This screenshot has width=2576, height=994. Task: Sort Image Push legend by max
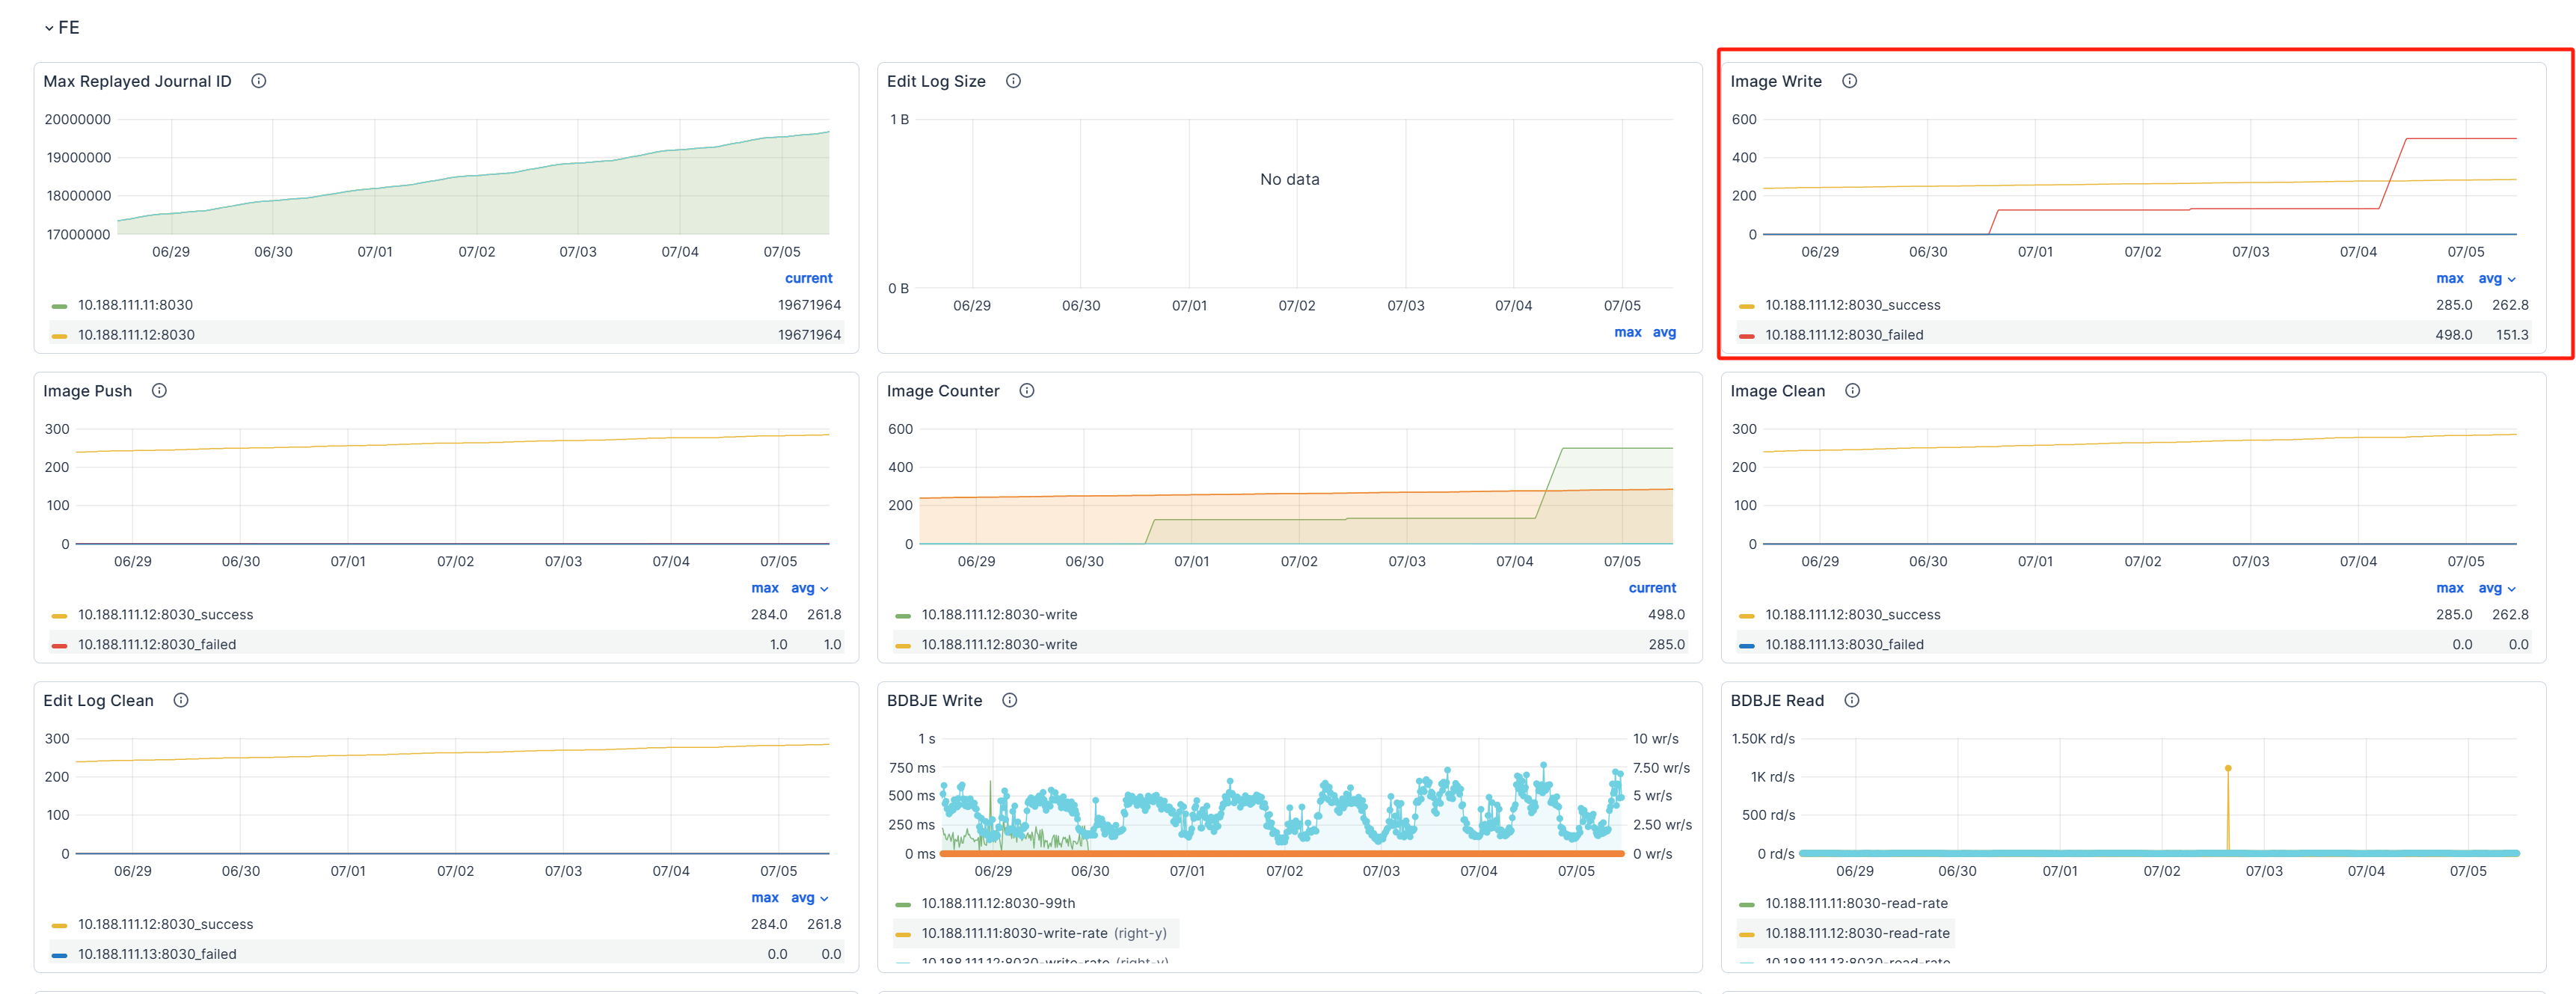(764, 588)
